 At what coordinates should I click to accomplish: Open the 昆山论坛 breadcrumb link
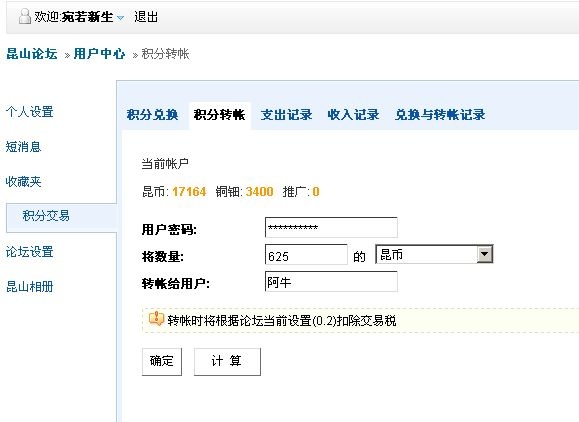(x=32, y=54)
